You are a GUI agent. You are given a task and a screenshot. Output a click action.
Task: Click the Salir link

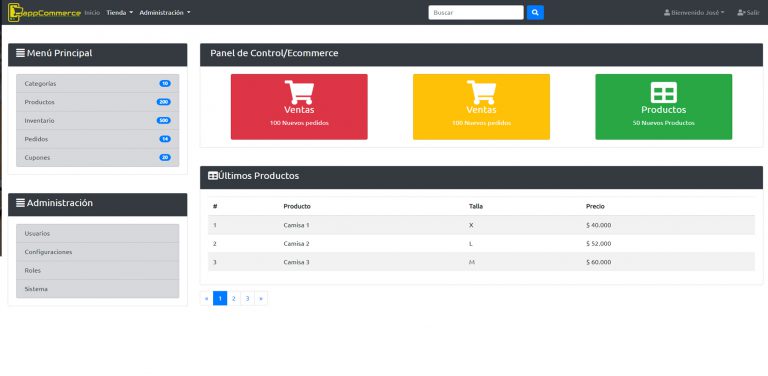coord(748,13)
